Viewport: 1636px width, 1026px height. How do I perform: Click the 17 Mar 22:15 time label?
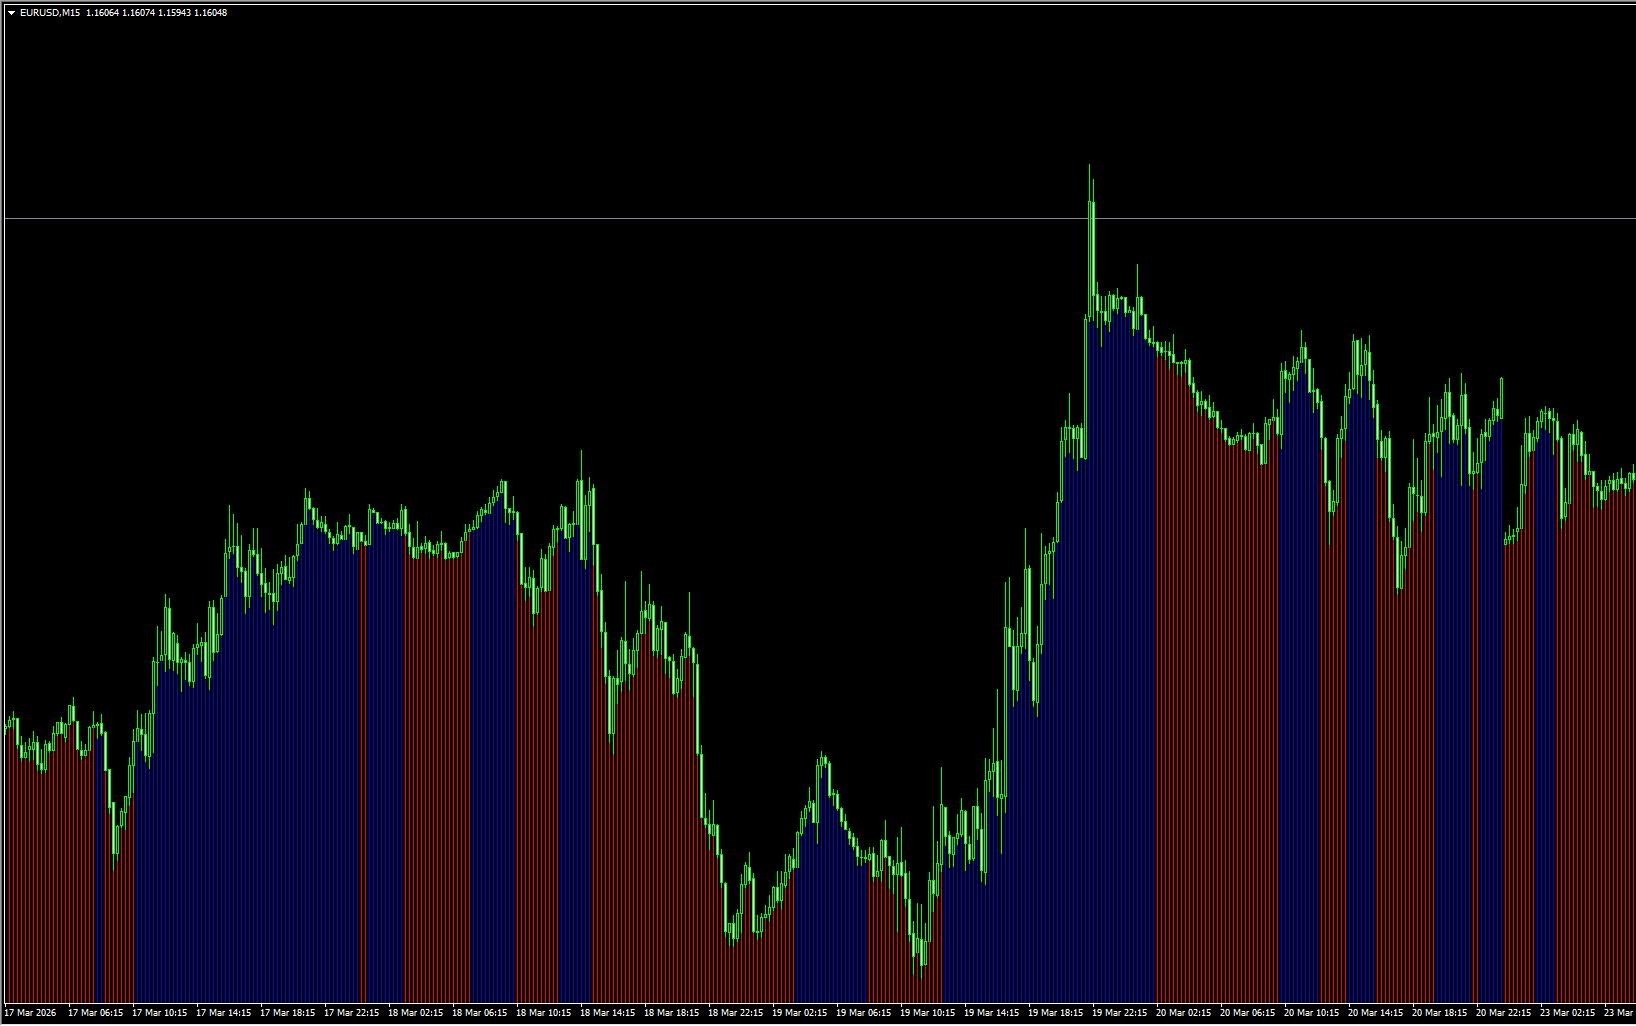tap(352, 1013)
